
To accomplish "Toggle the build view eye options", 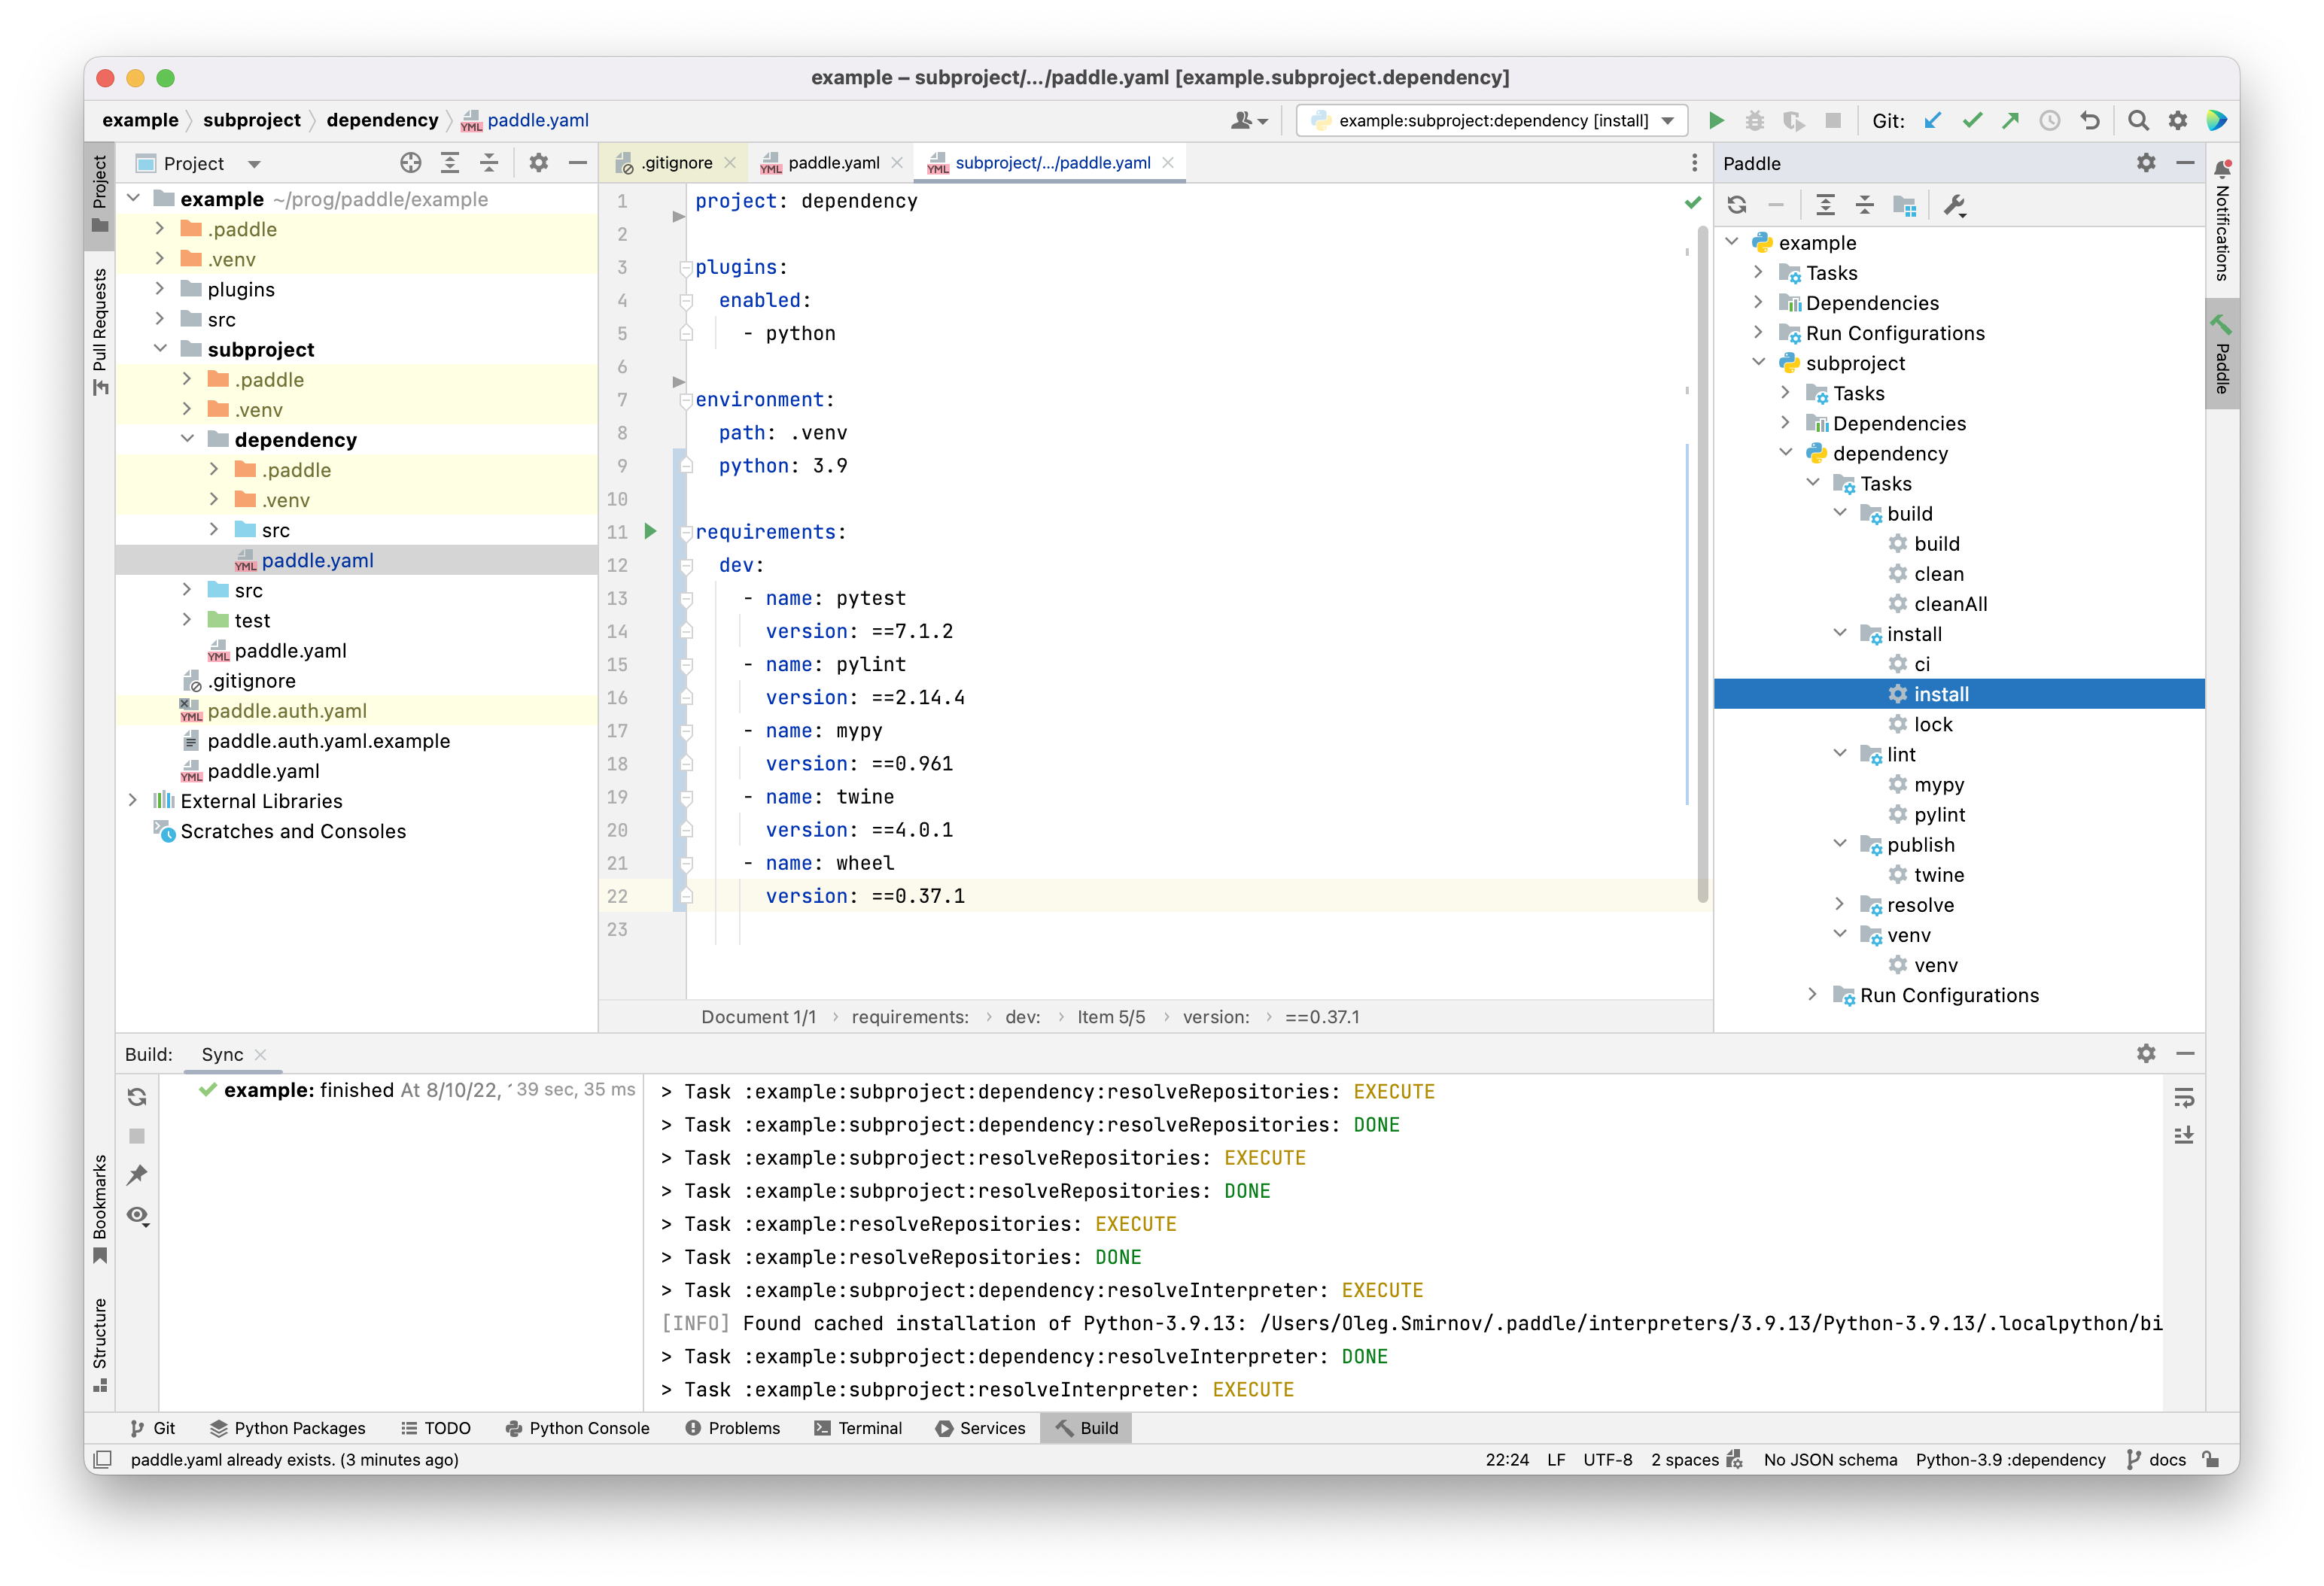I will click(x=138, y=1216).
